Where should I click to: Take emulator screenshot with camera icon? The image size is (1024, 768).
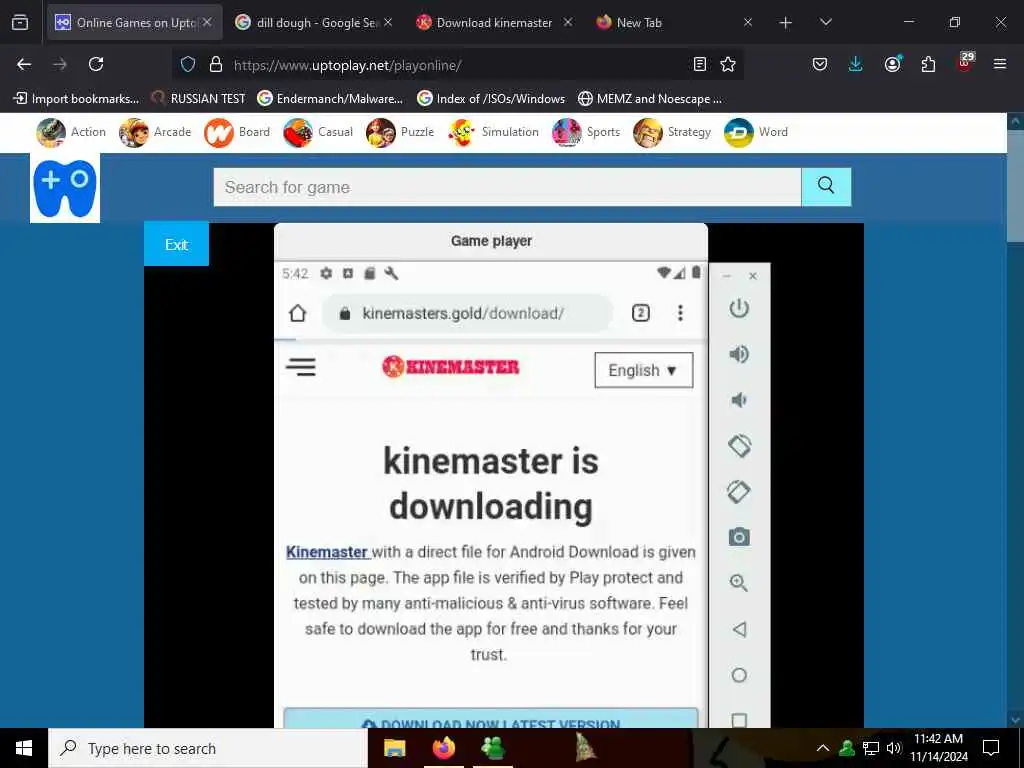pyautogui.click(x=739, y=537)
